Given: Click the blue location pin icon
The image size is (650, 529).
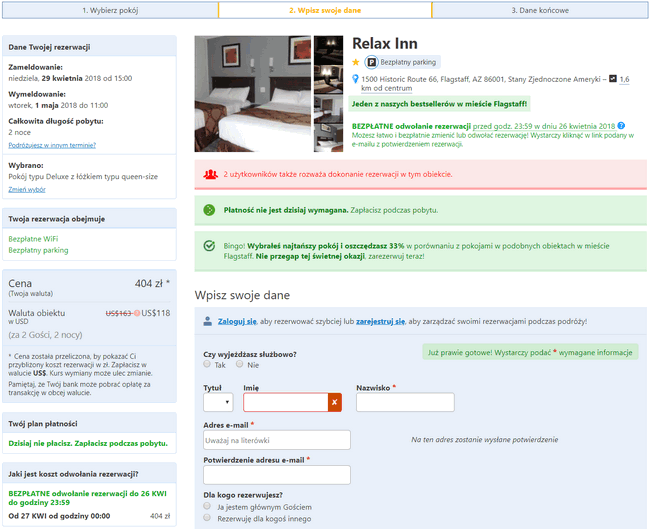Looking at the screenshot, I should click(x=355, y=79).
